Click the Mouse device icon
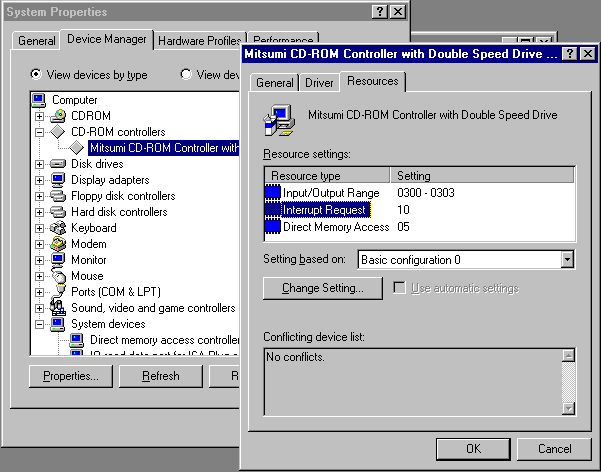This screenshot has height=472, width=601. (x=58, y=276)
